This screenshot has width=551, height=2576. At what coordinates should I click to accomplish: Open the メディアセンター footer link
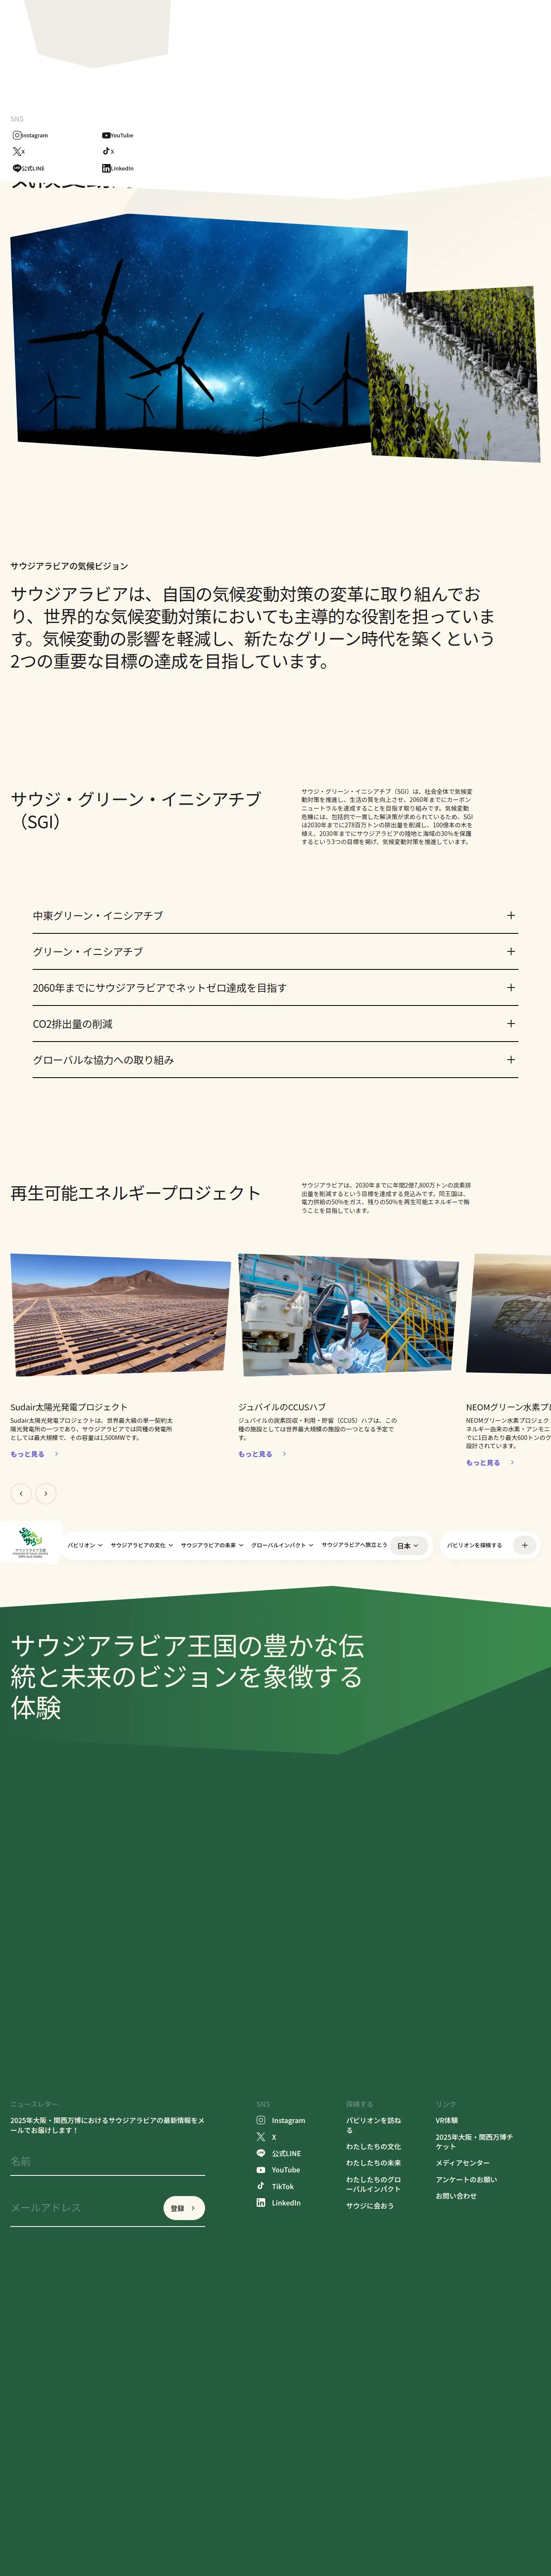[x=462, y=2163]
